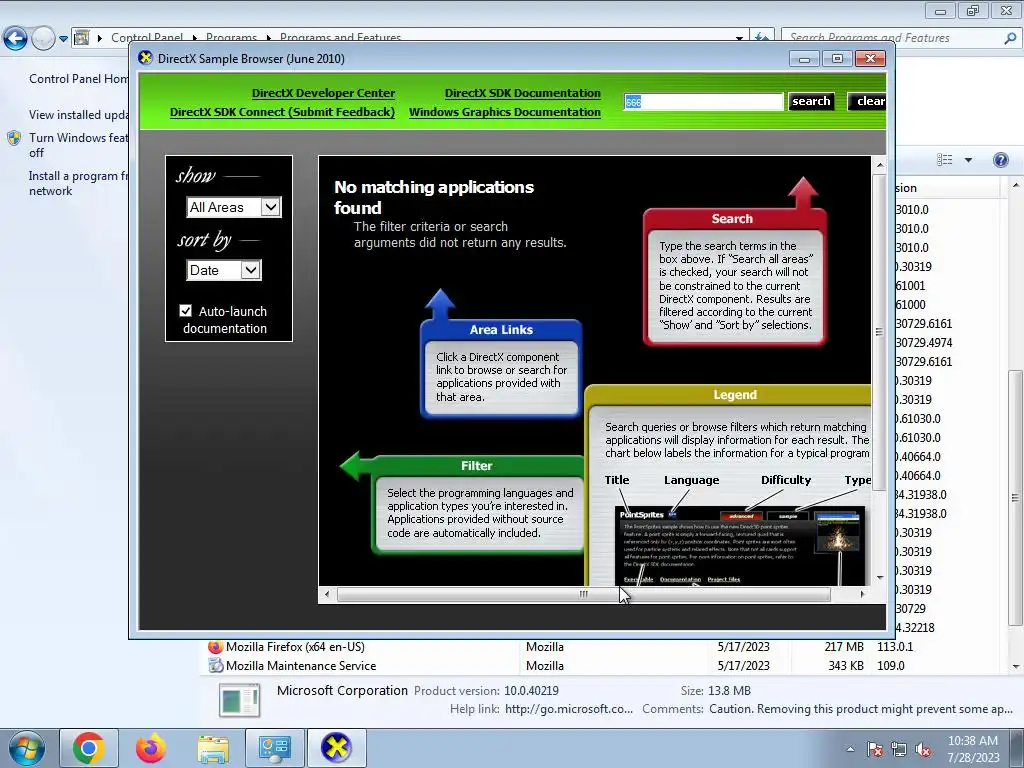Click the content pane scroll down arrow
Image resolution: width=1024 pixels, height=768 pixels.
click(880, 577)
